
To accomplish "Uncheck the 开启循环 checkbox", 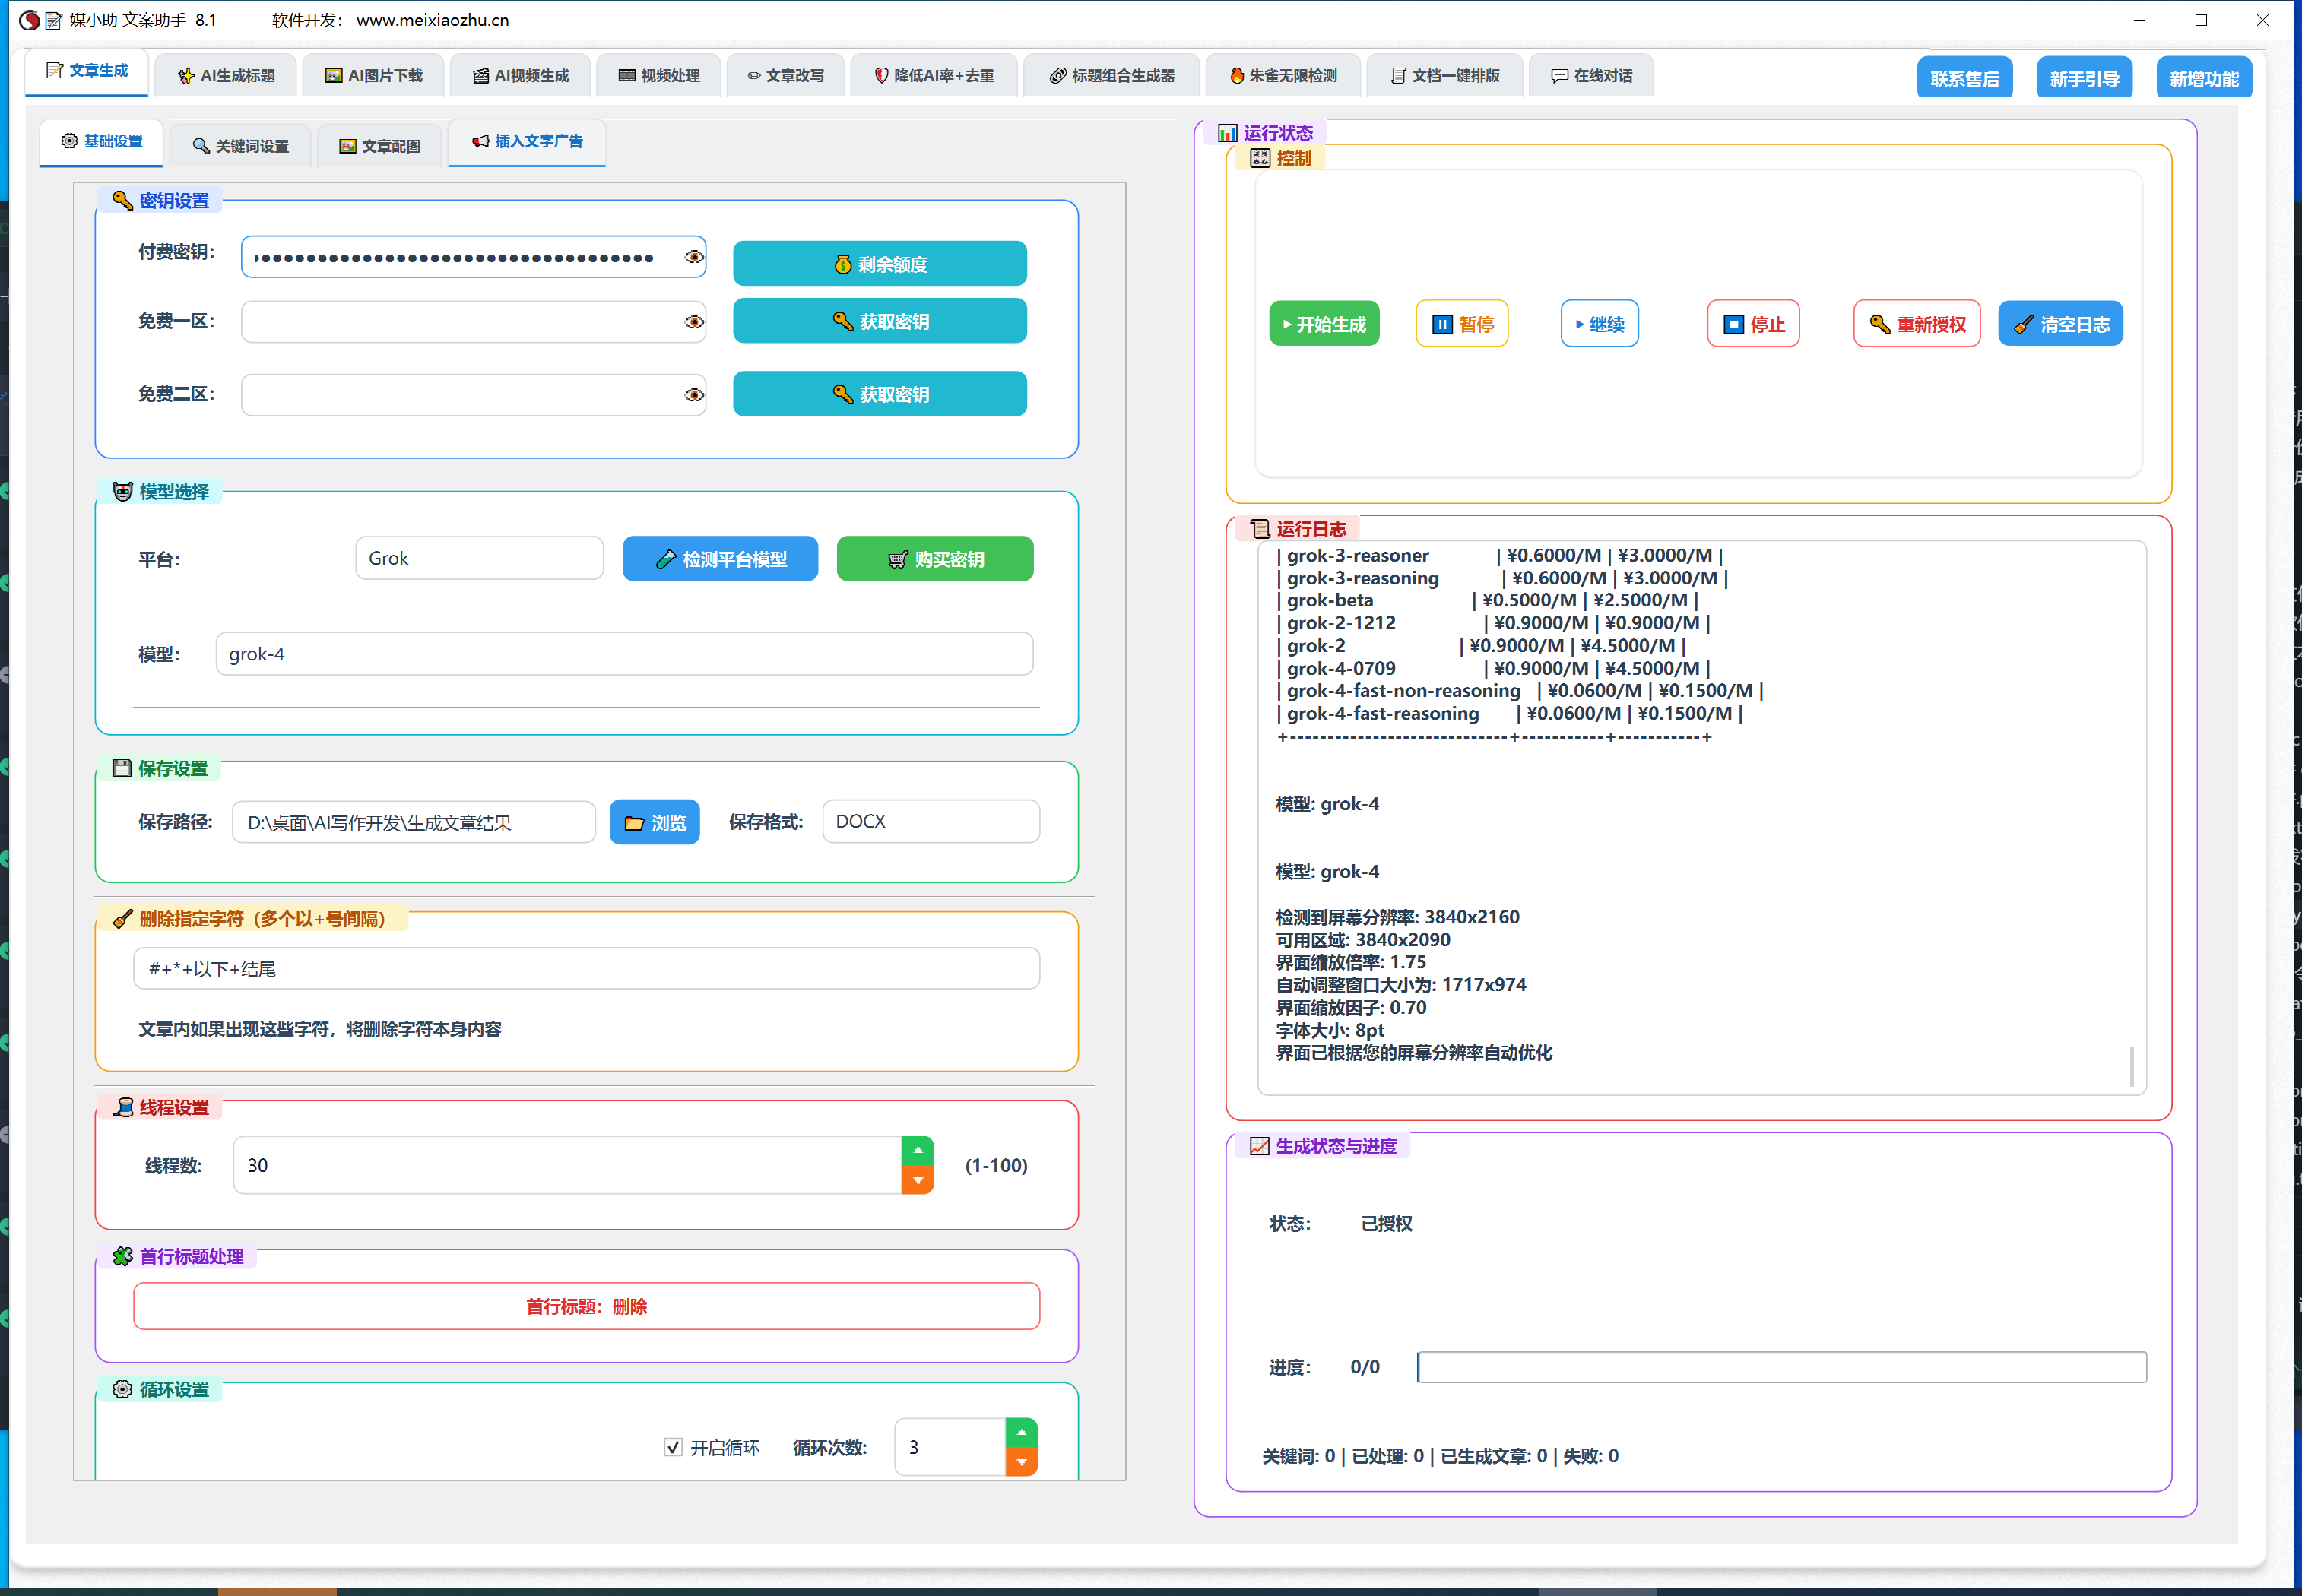I will 673,1447.
